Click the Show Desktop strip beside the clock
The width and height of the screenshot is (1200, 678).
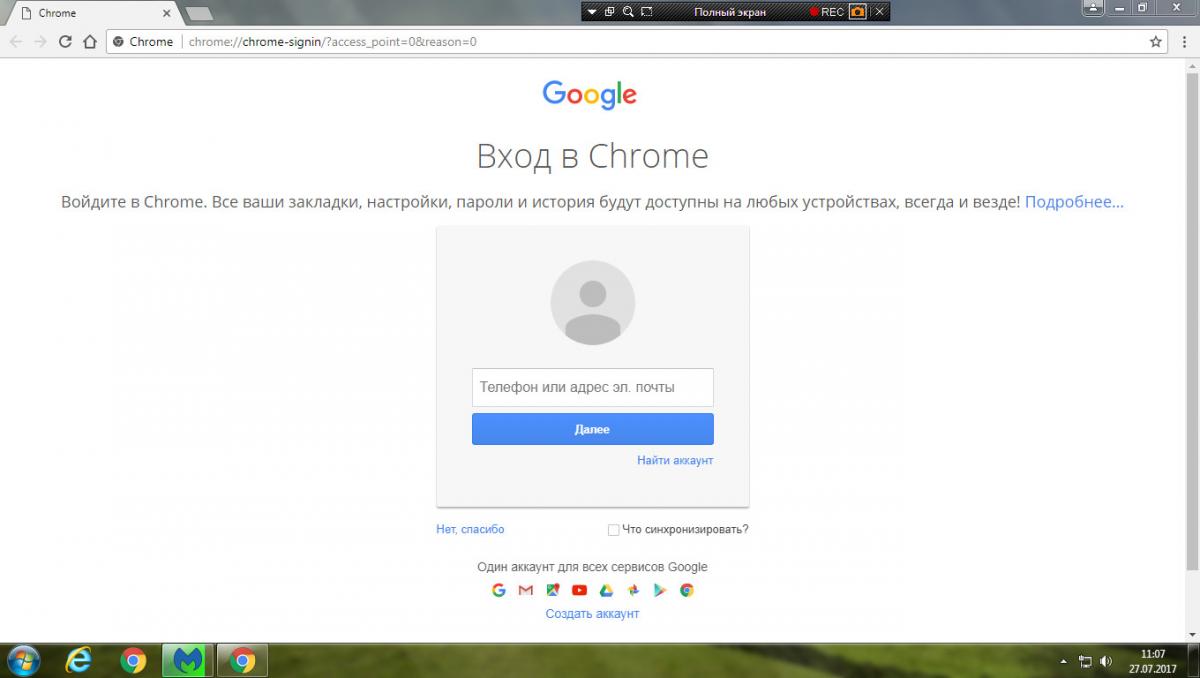[x=1192, y=660]
